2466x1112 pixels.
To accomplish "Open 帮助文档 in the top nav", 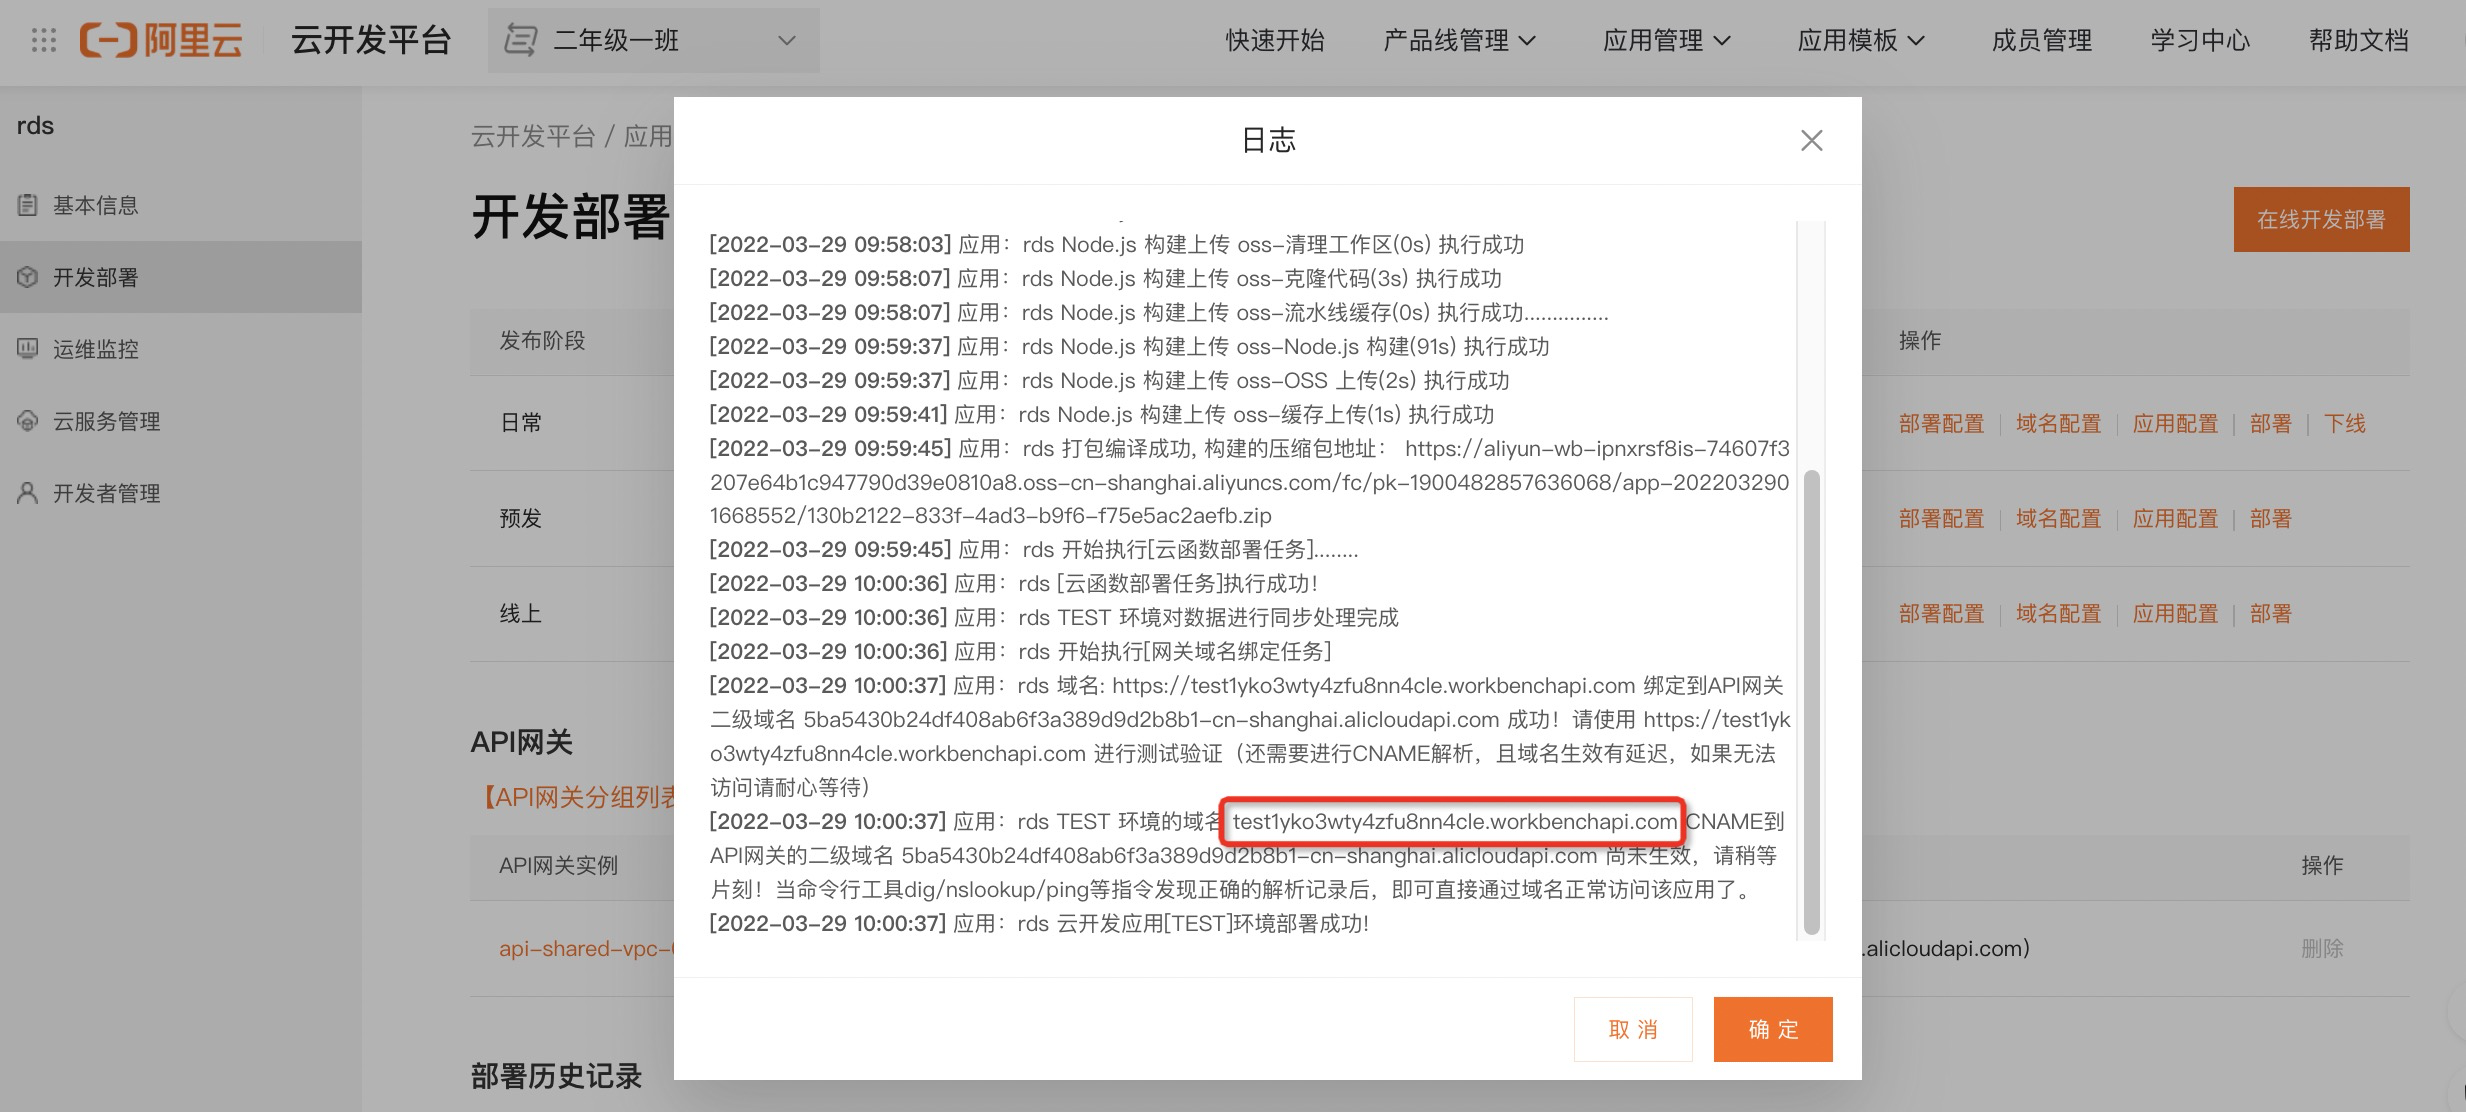I will [x=2358, y=41].
